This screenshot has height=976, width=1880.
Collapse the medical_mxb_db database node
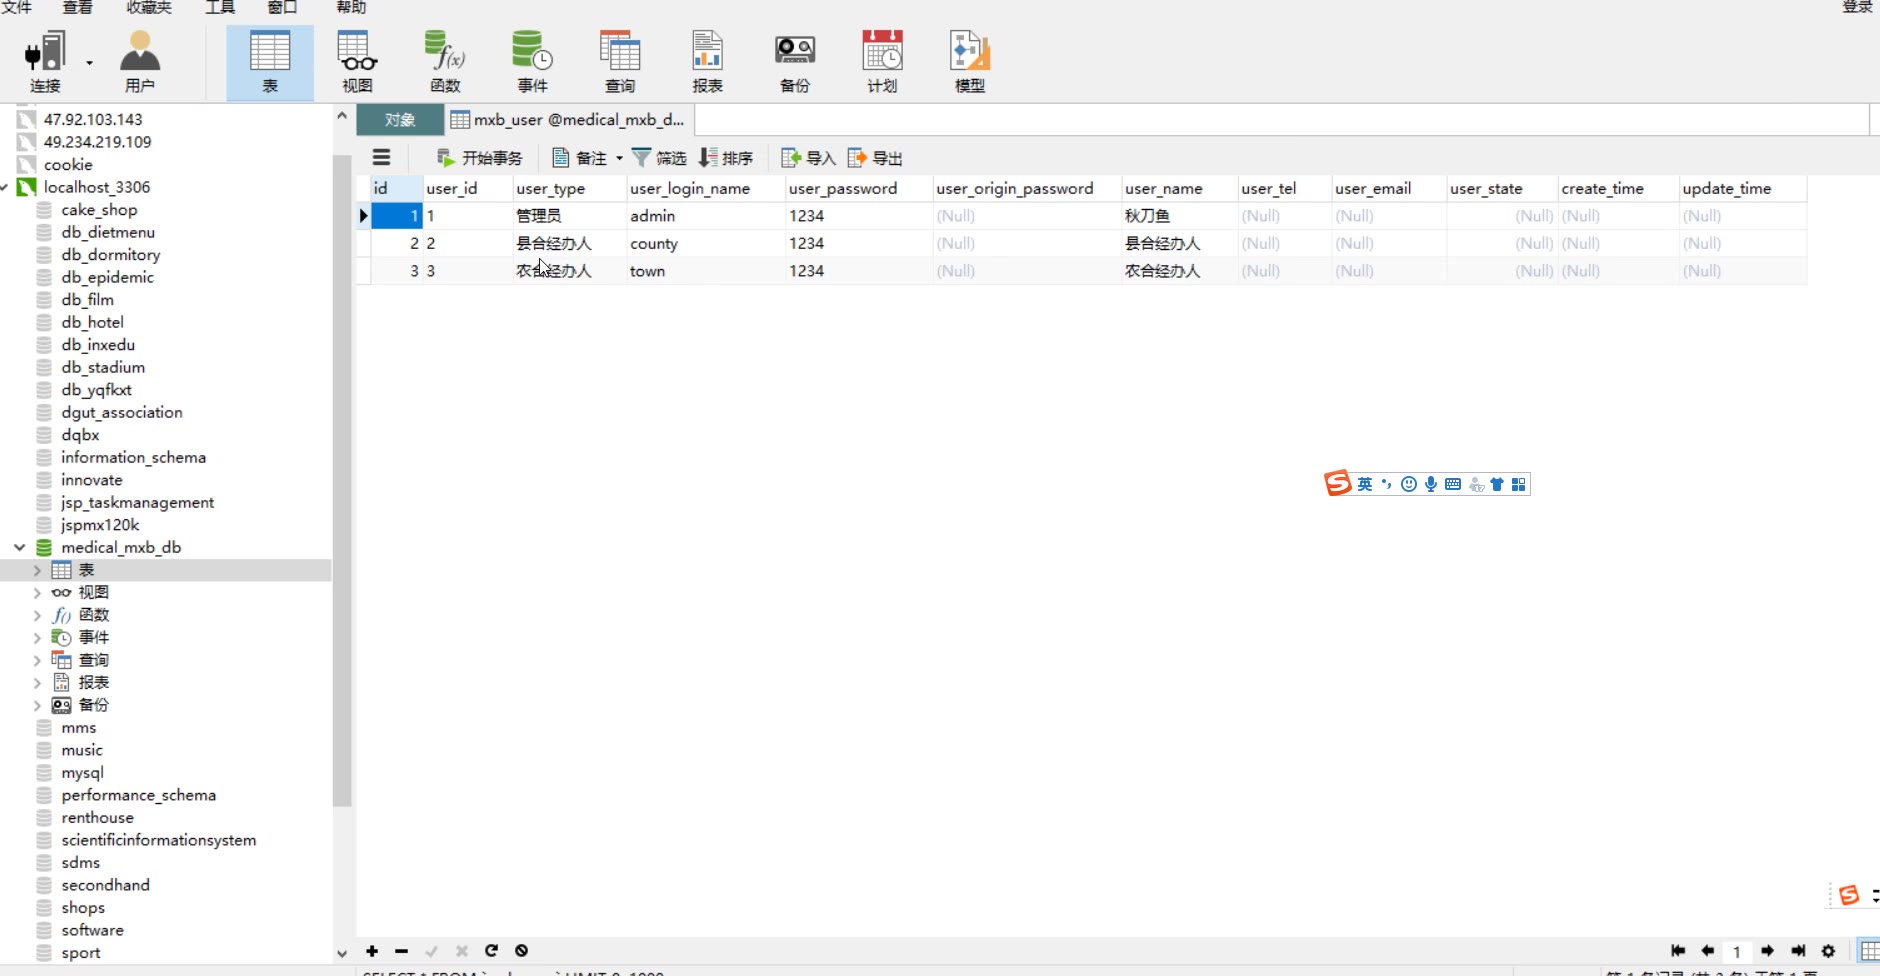tap(20, 548)
